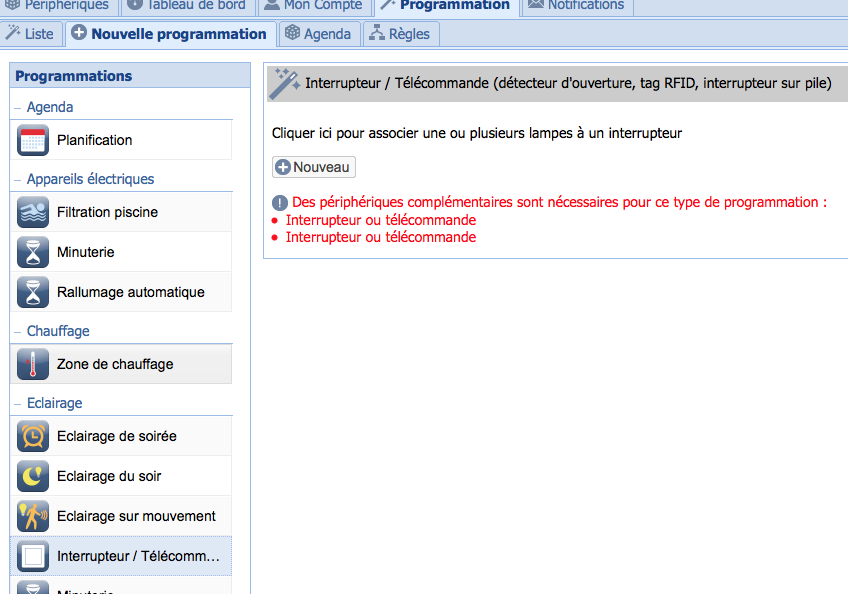The image size is (848, 594).
Task: Open the Périphériques top tab
Action: click(x=58, y=6)
